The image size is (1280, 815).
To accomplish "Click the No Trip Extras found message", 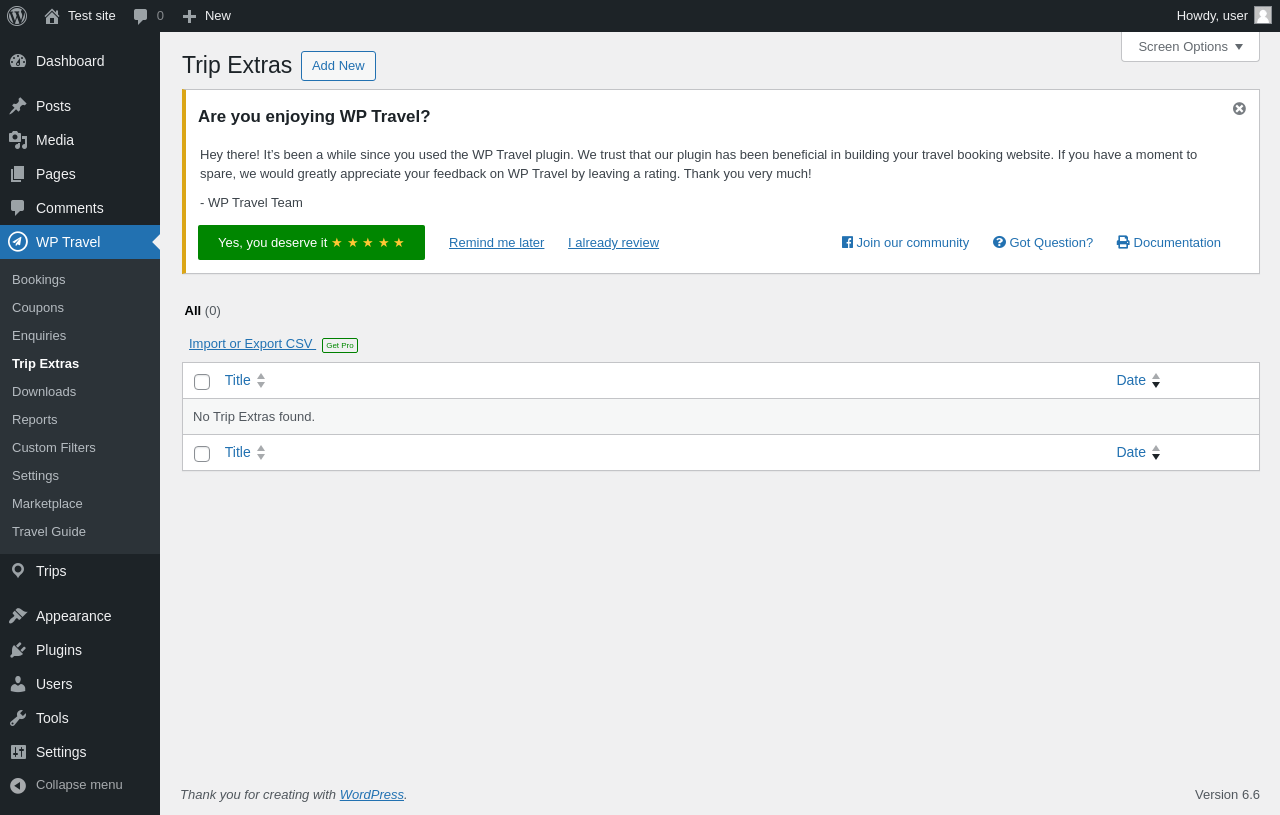I will (x=254, y=416).
